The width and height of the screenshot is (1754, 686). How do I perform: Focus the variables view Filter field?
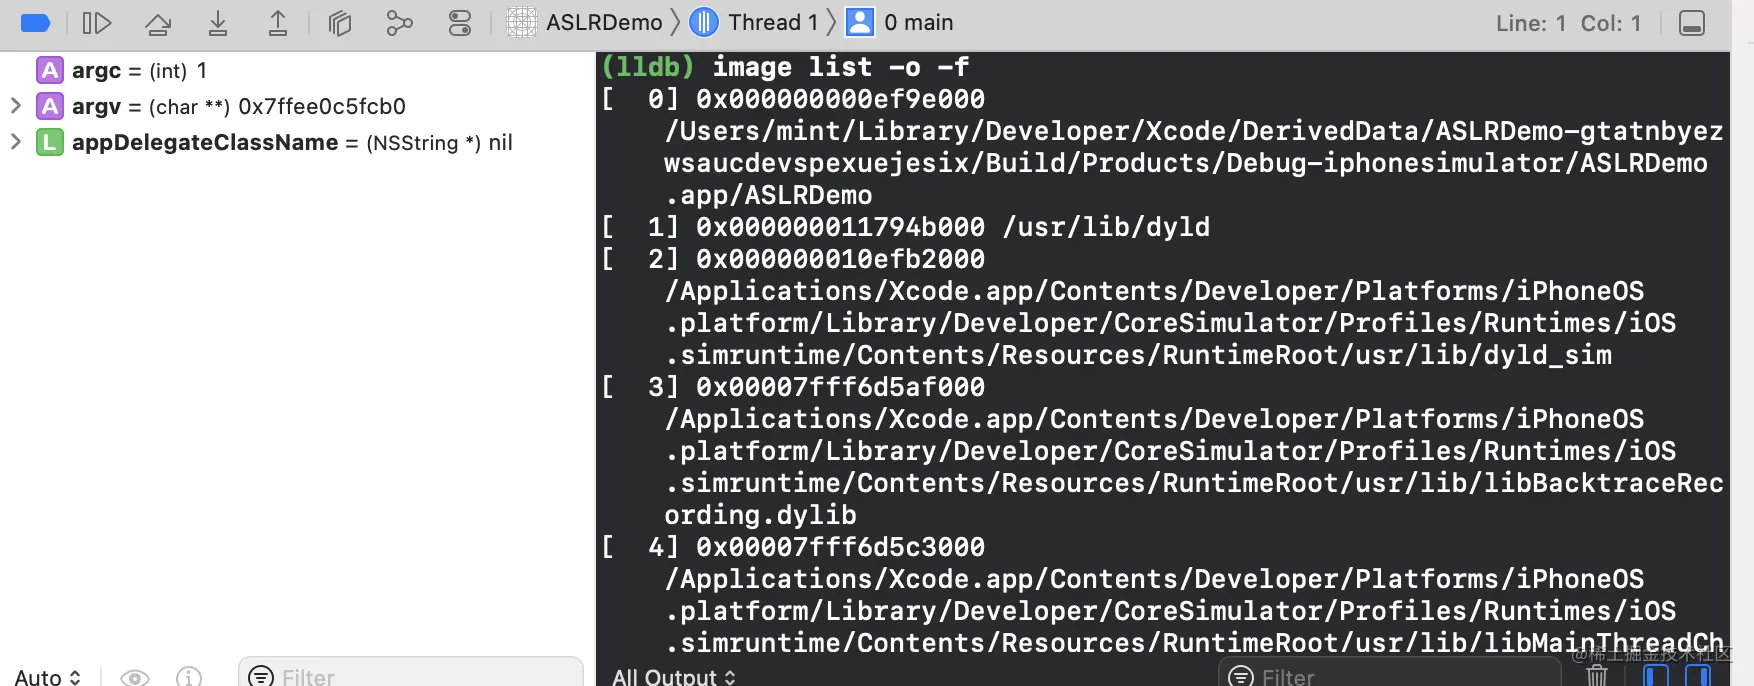tap(411, 674)
